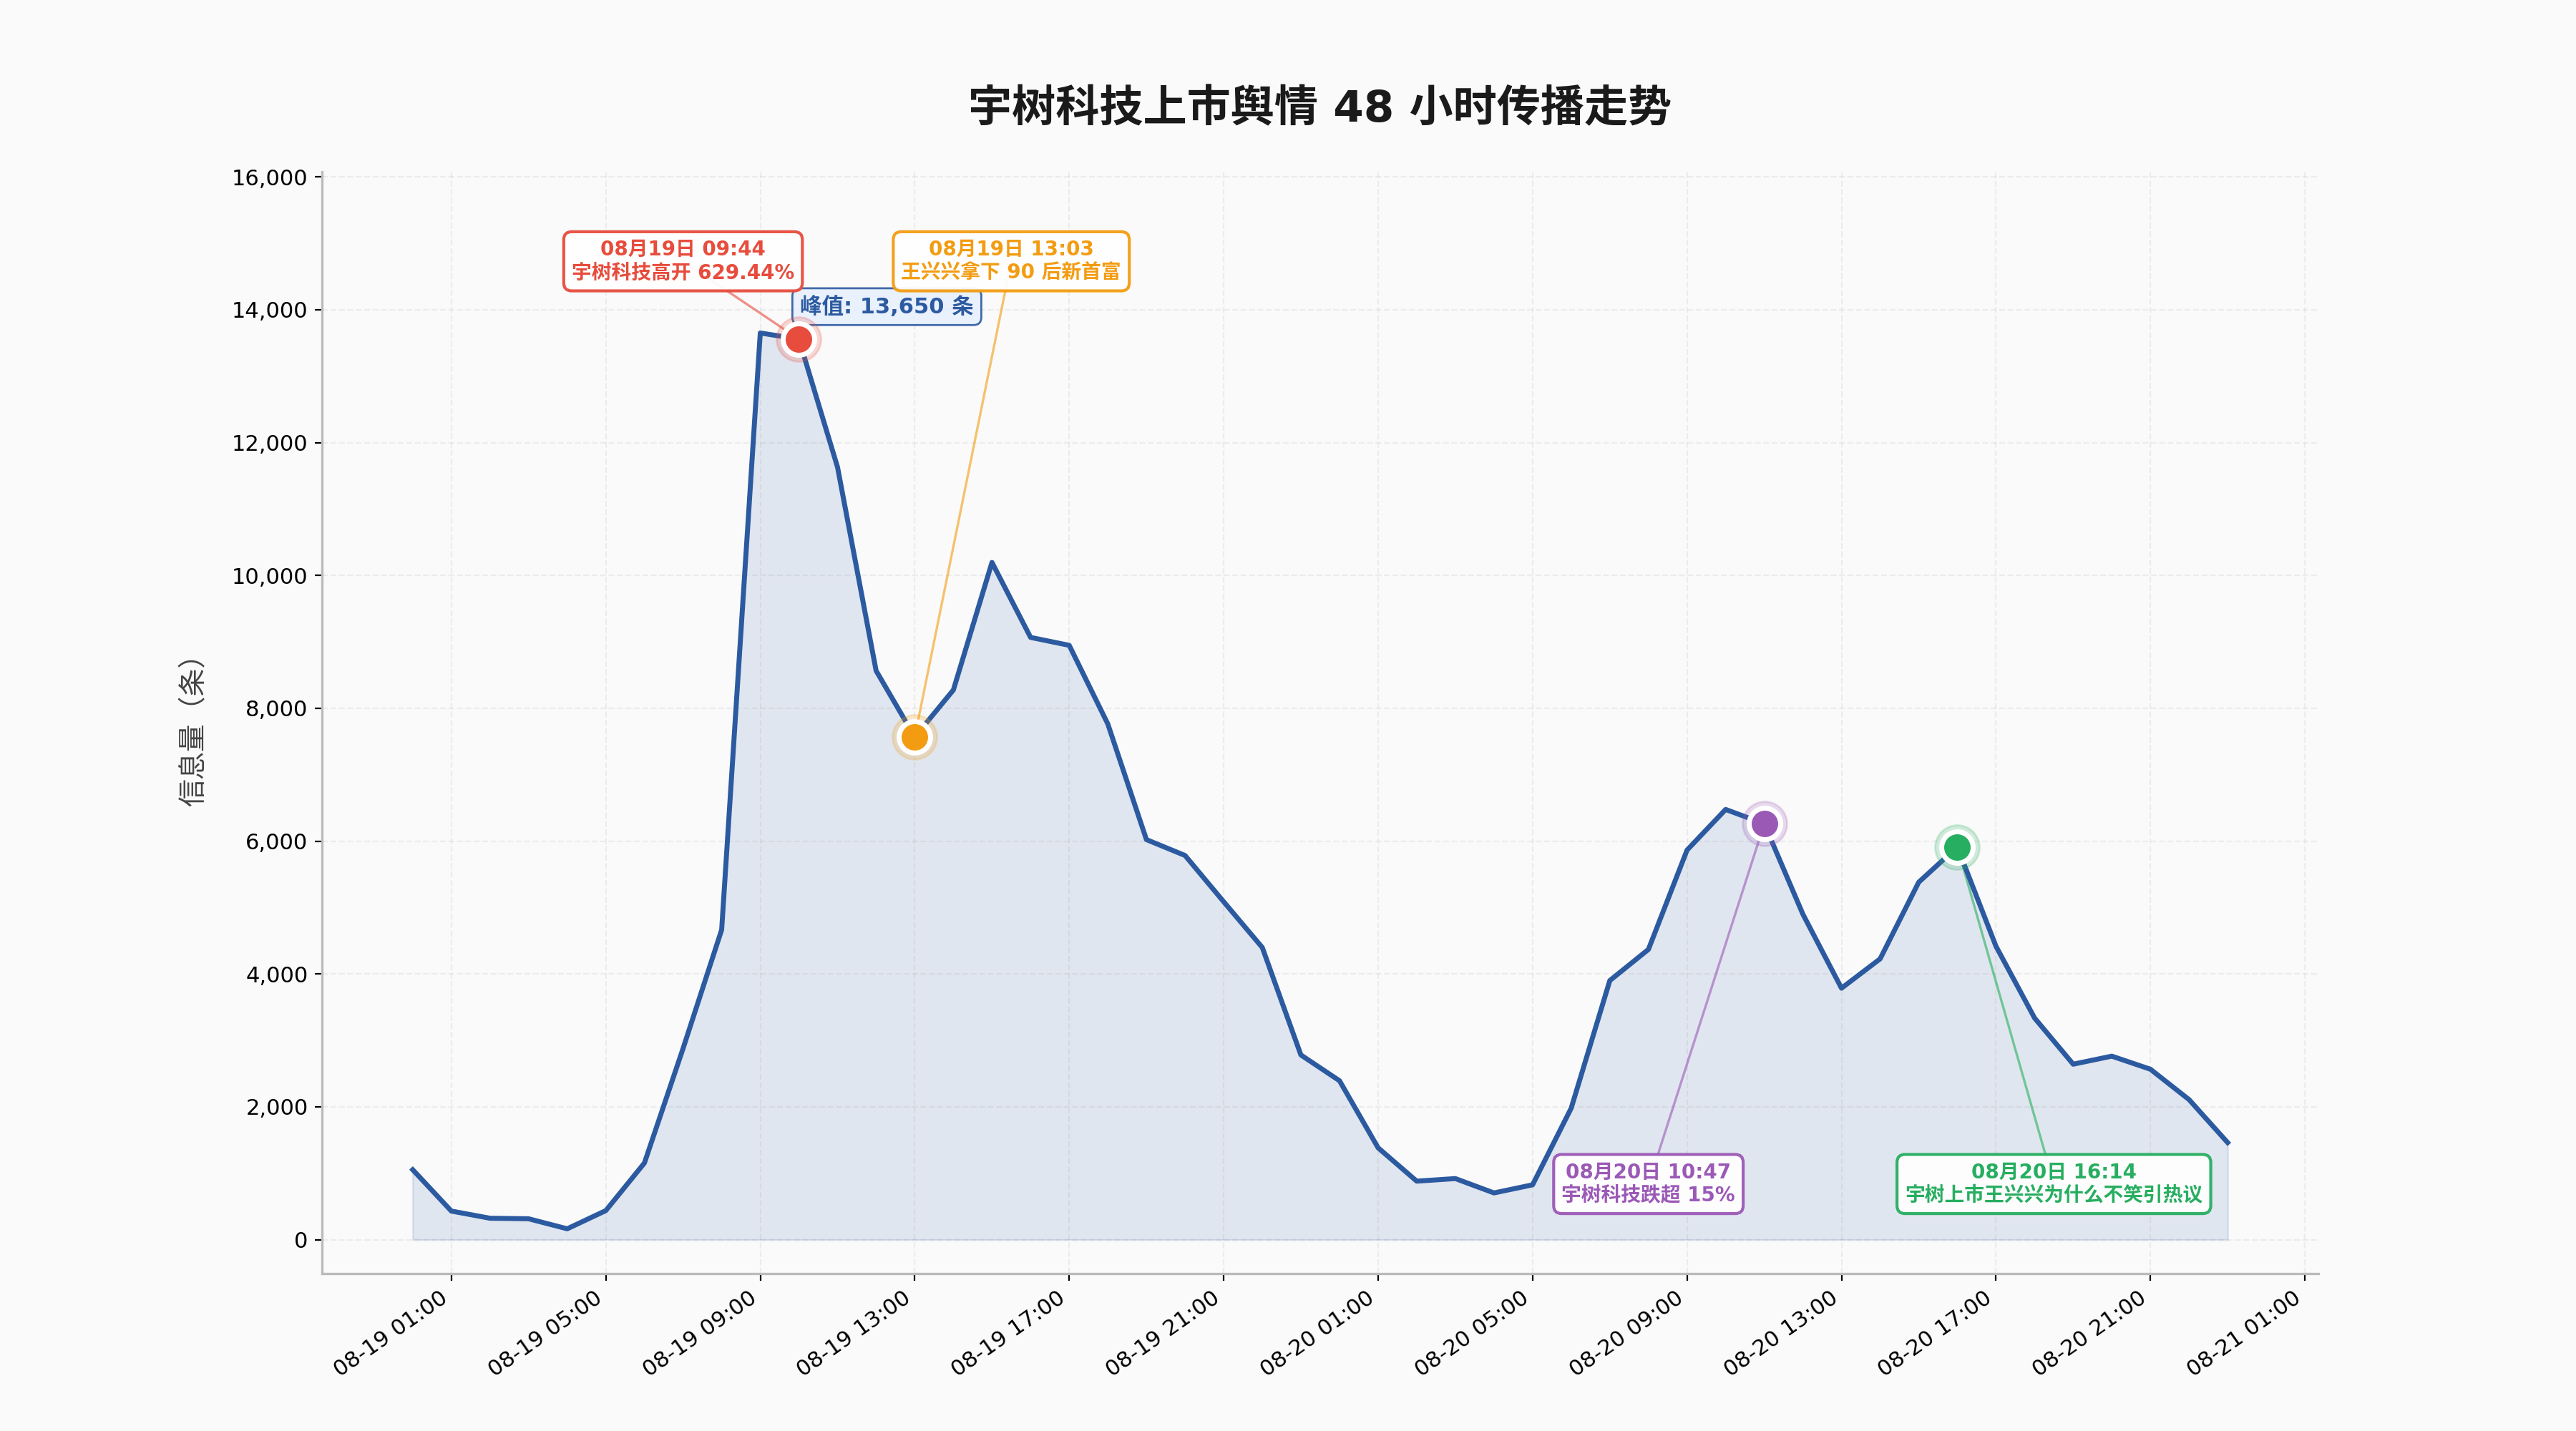Click the x-axis label '08-21 01:00'
Viewport: 2576px width, 1431px height.
[2244, 1333]
